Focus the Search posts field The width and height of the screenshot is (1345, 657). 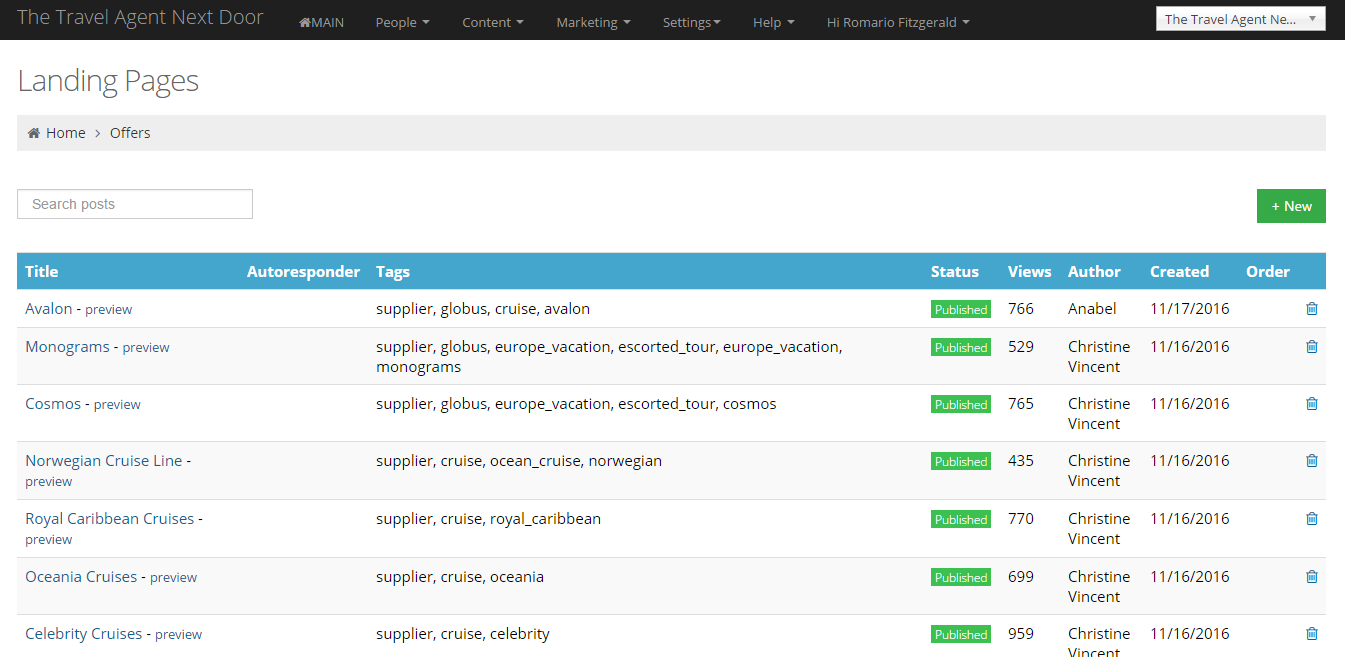pos(135,204)
